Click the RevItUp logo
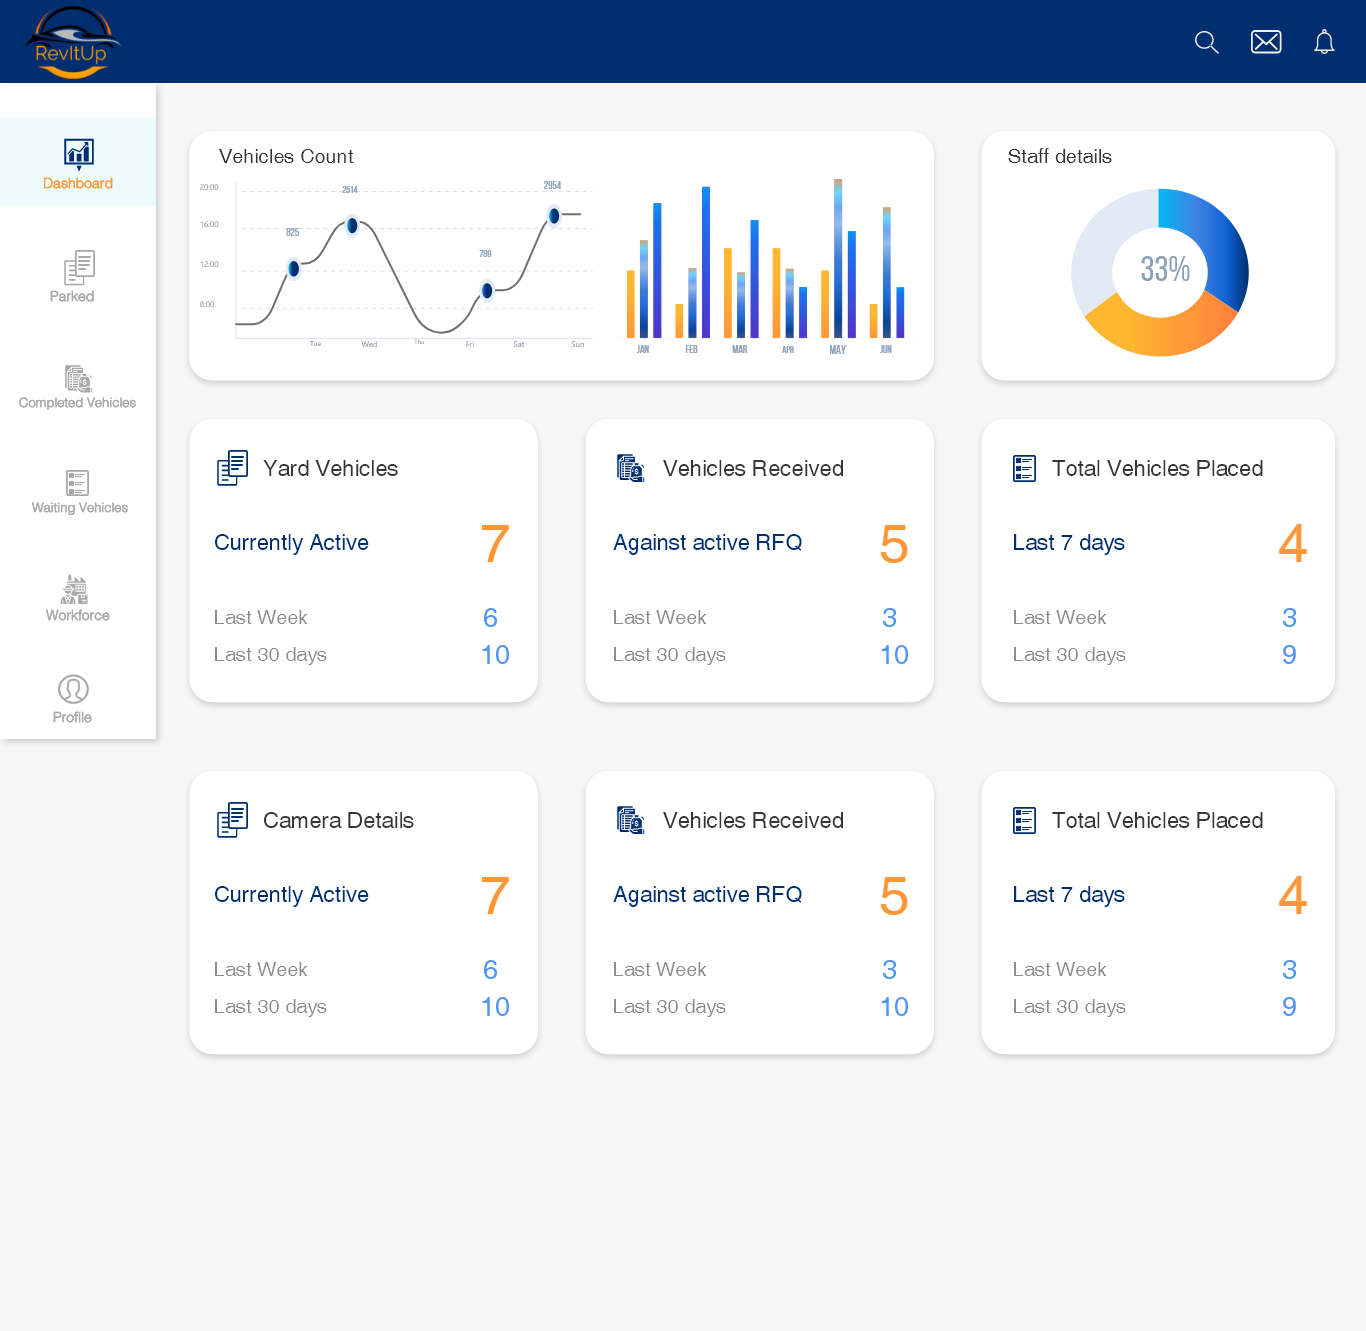Screen dimensions: 1366x1331 click(x=72, y=43)
